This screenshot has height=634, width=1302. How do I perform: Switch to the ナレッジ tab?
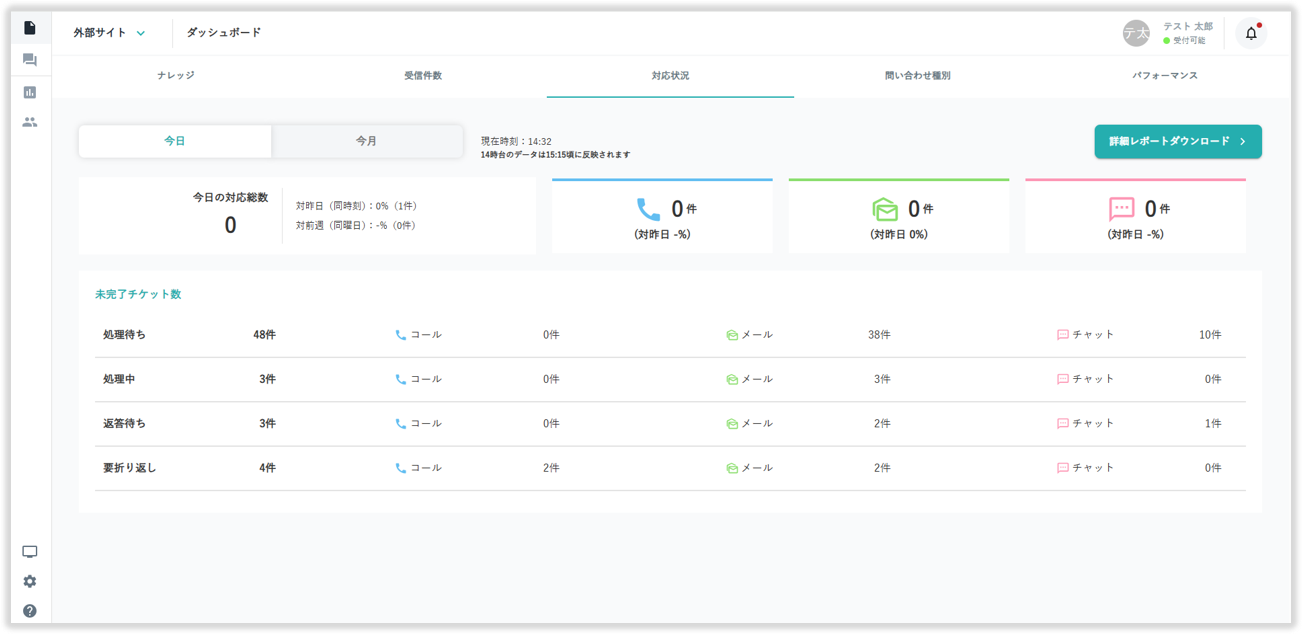176,76
